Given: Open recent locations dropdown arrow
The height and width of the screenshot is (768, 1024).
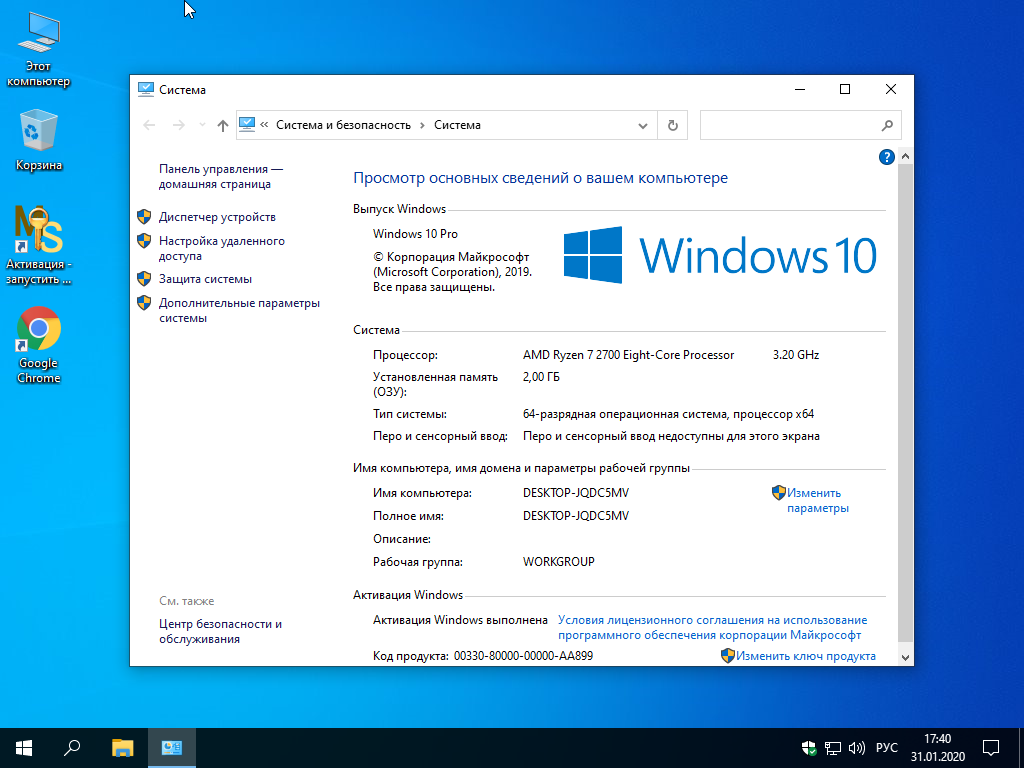Looking at the screenshot, I should point(202,125).
